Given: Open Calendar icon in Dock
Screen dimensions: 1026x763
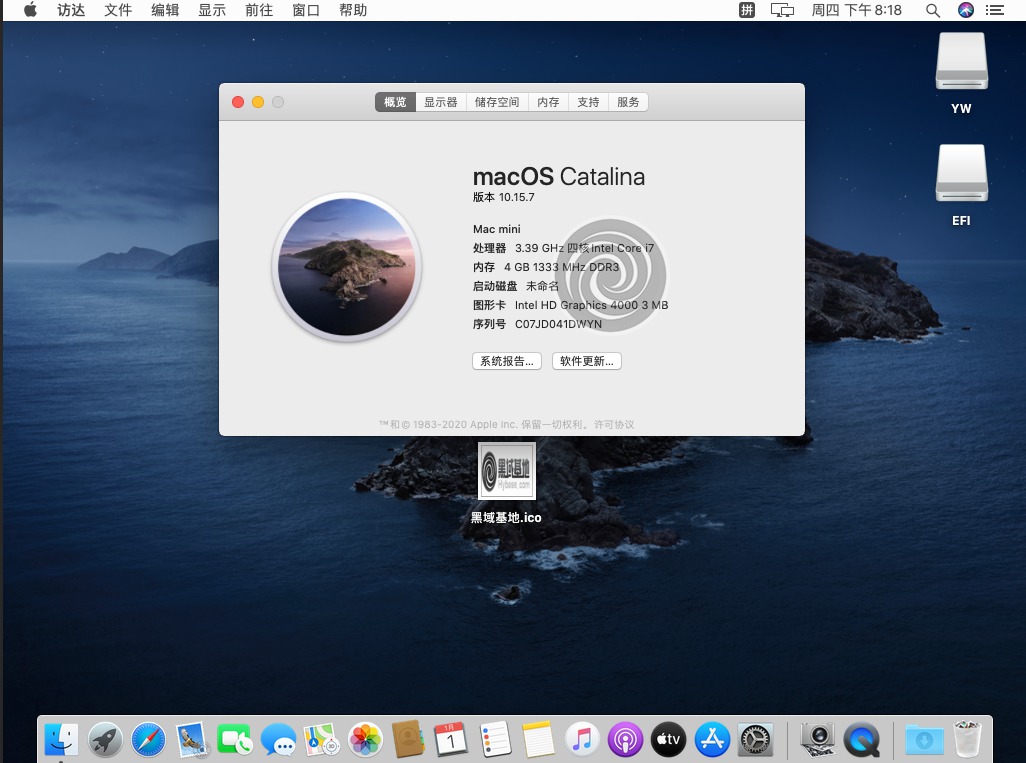Looking at the screenshot, I should point(451,740).
